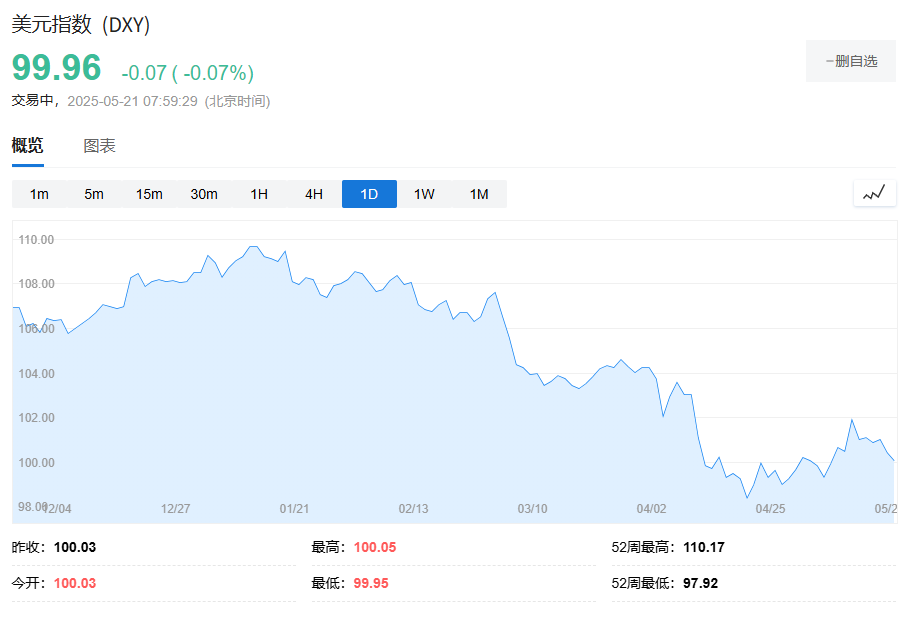This screenshot has width=913, height=633.
Task: Click the 99.96 current price value
Action: click(x=57, y=68)
